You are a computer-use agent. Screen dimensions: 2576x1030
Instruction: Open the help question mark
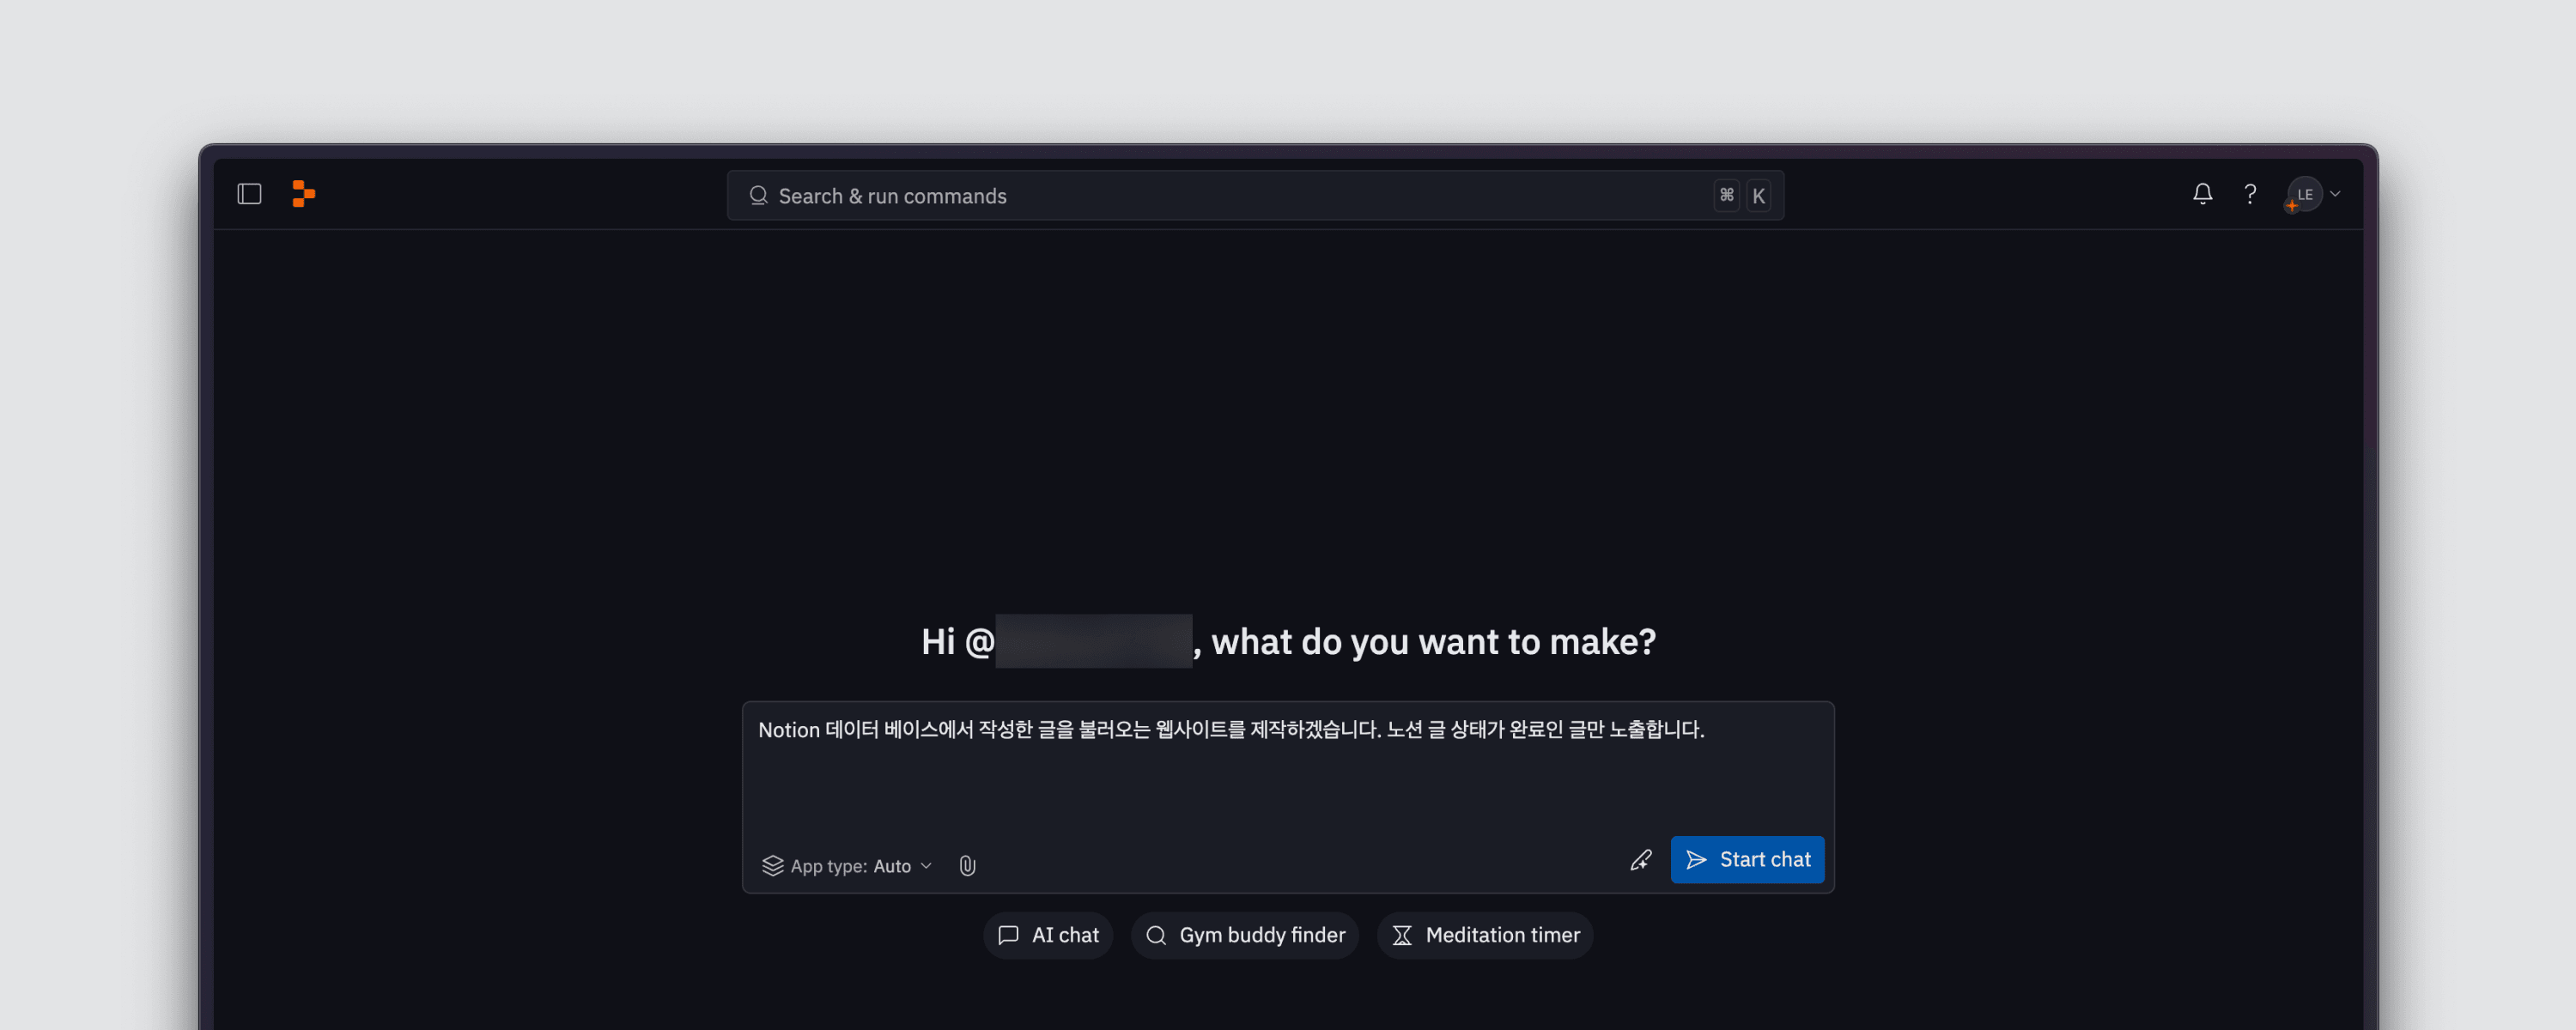2250,194
